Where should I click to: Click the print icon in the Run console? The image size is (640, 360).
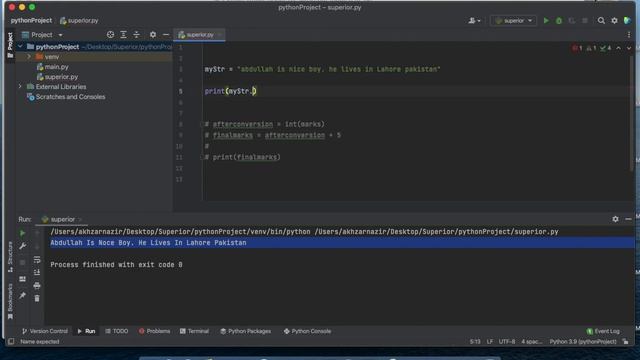click(37, 285)
